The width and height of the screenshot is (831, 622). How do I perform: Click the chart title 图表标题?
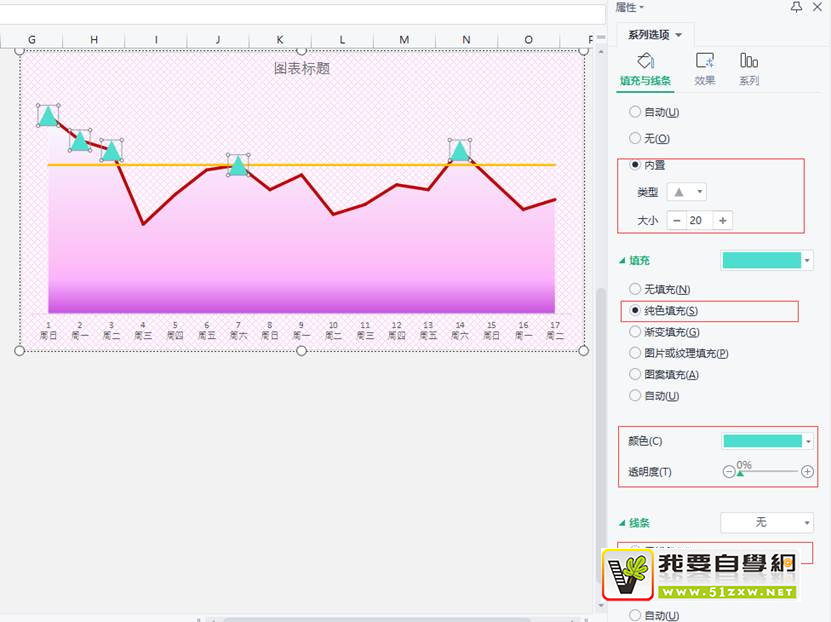click(x=302, y=68)
